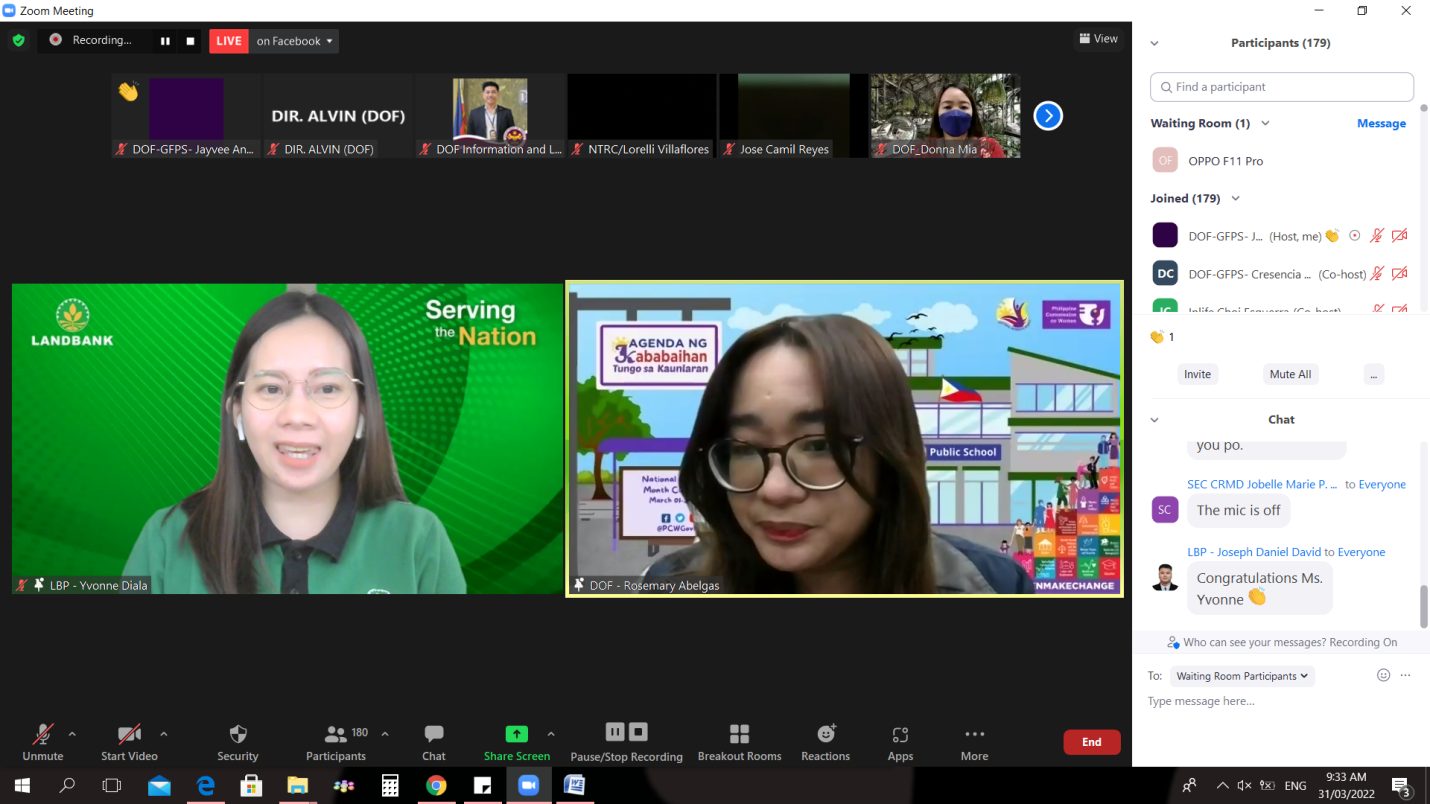Viewport: 1430px width, 804px height.
Task: Toggle mute icon for DOF-GFPS Cresencia row
Action: [1377, 274]
